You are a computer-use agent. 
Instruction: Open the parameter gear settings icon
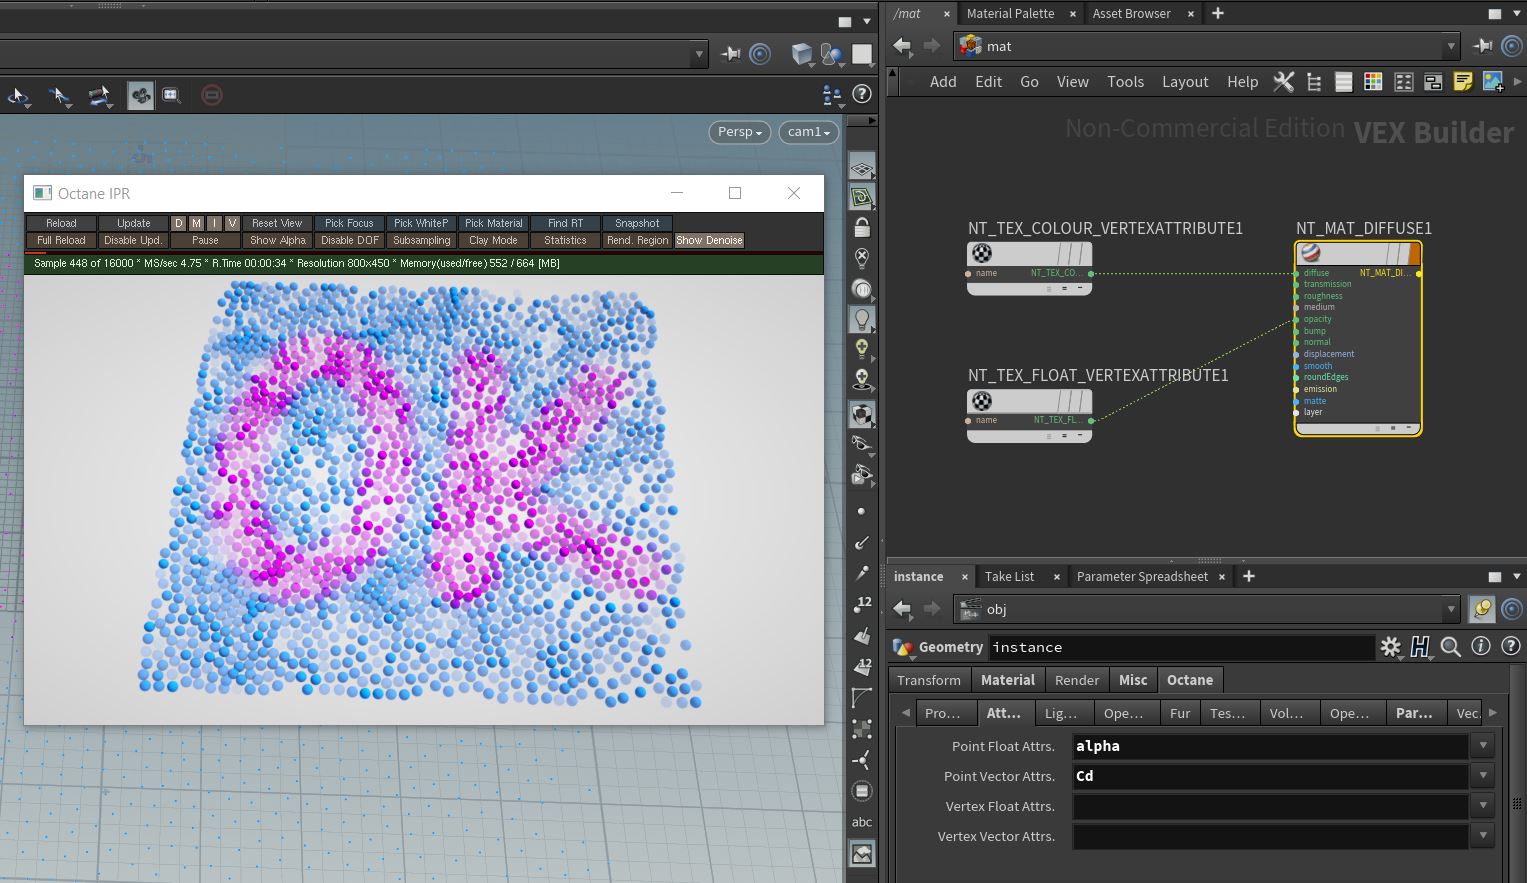coord(1390,647)
